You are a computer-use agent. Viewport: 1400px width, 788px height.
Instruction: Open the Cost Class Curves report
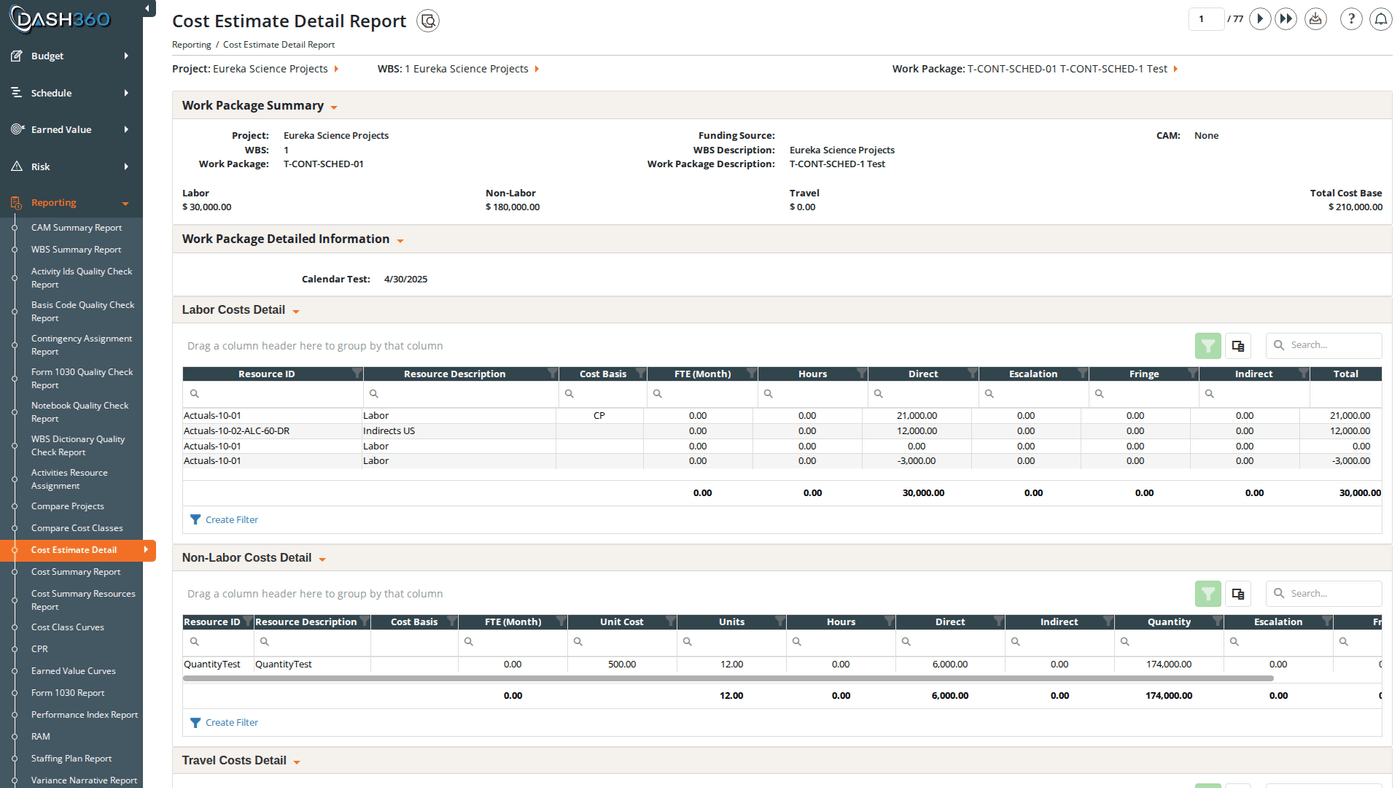(x=67, y=628)
